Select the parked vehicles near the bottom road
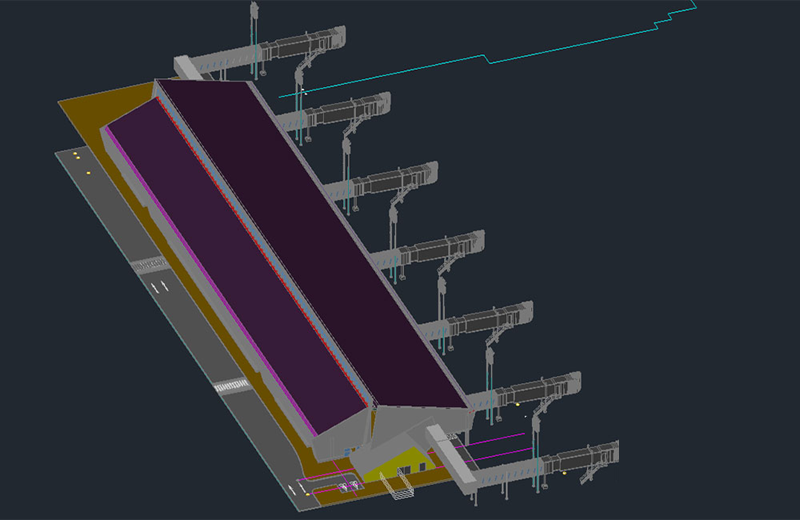 point(350,486)
